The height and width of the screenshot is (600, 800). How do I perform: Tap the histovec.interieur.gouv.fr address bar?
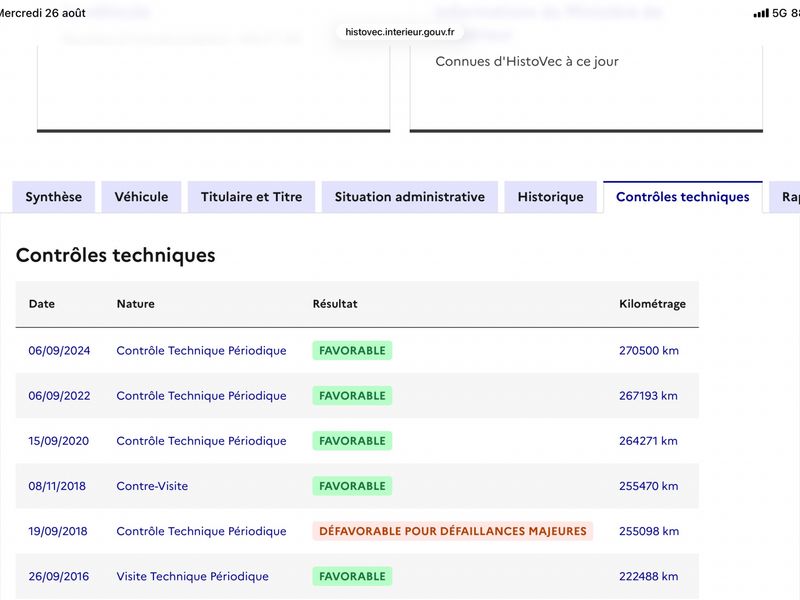click(399, 32)
